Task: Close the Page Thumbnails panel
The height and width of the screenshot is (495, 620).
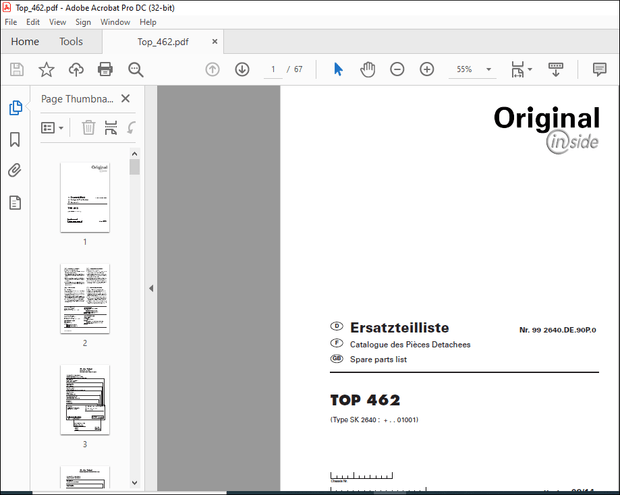Action: 125,98
